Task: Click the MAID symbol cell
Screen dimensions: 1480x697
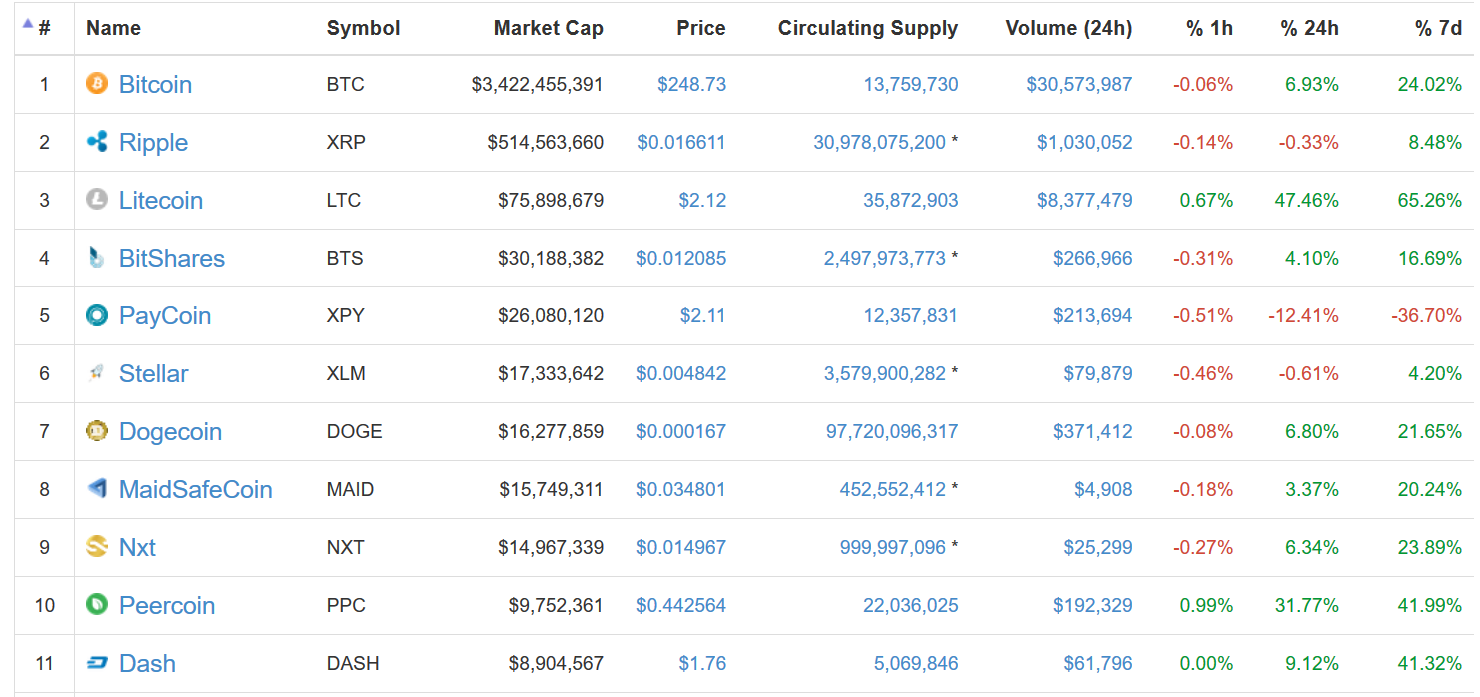Action: click(350, 489)
